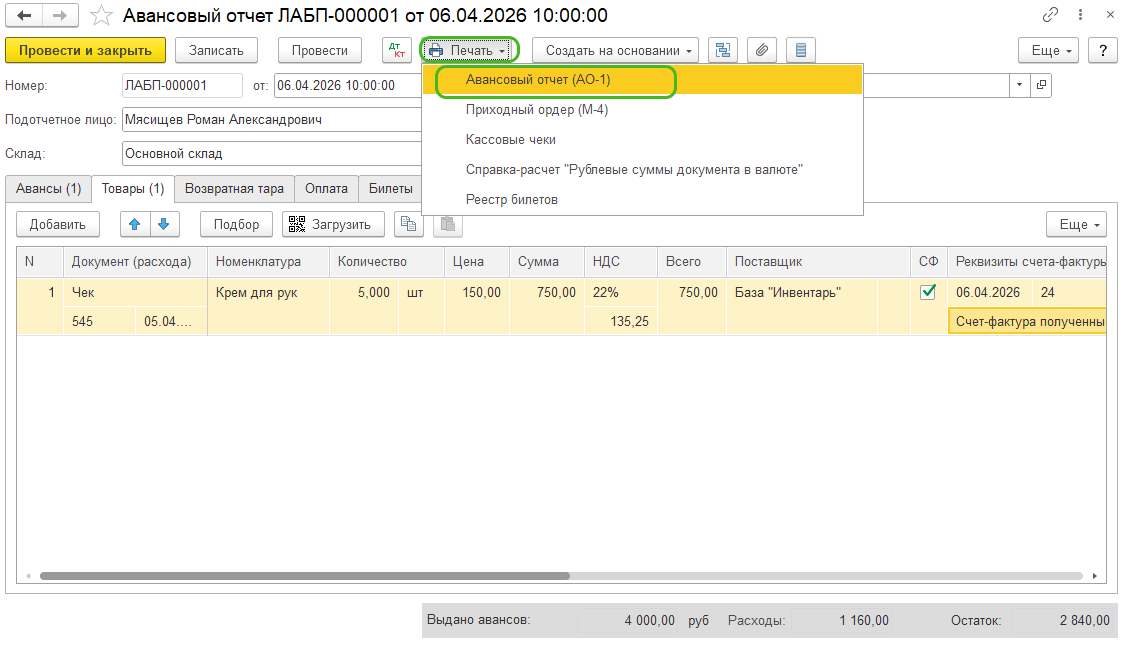Click the Количество column header
1124x645 pixels.
[386, 262]
